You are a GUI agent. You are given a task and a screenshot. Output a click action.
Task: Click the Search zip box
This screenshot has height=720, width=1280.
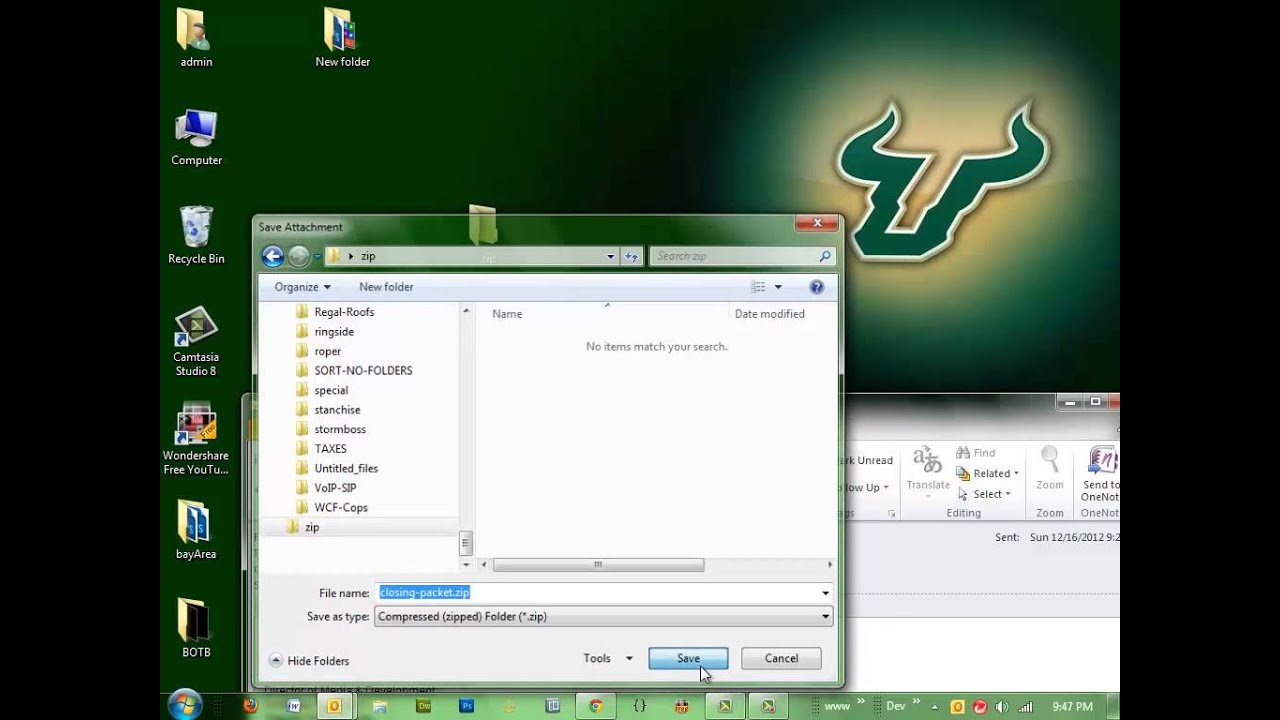735,257
